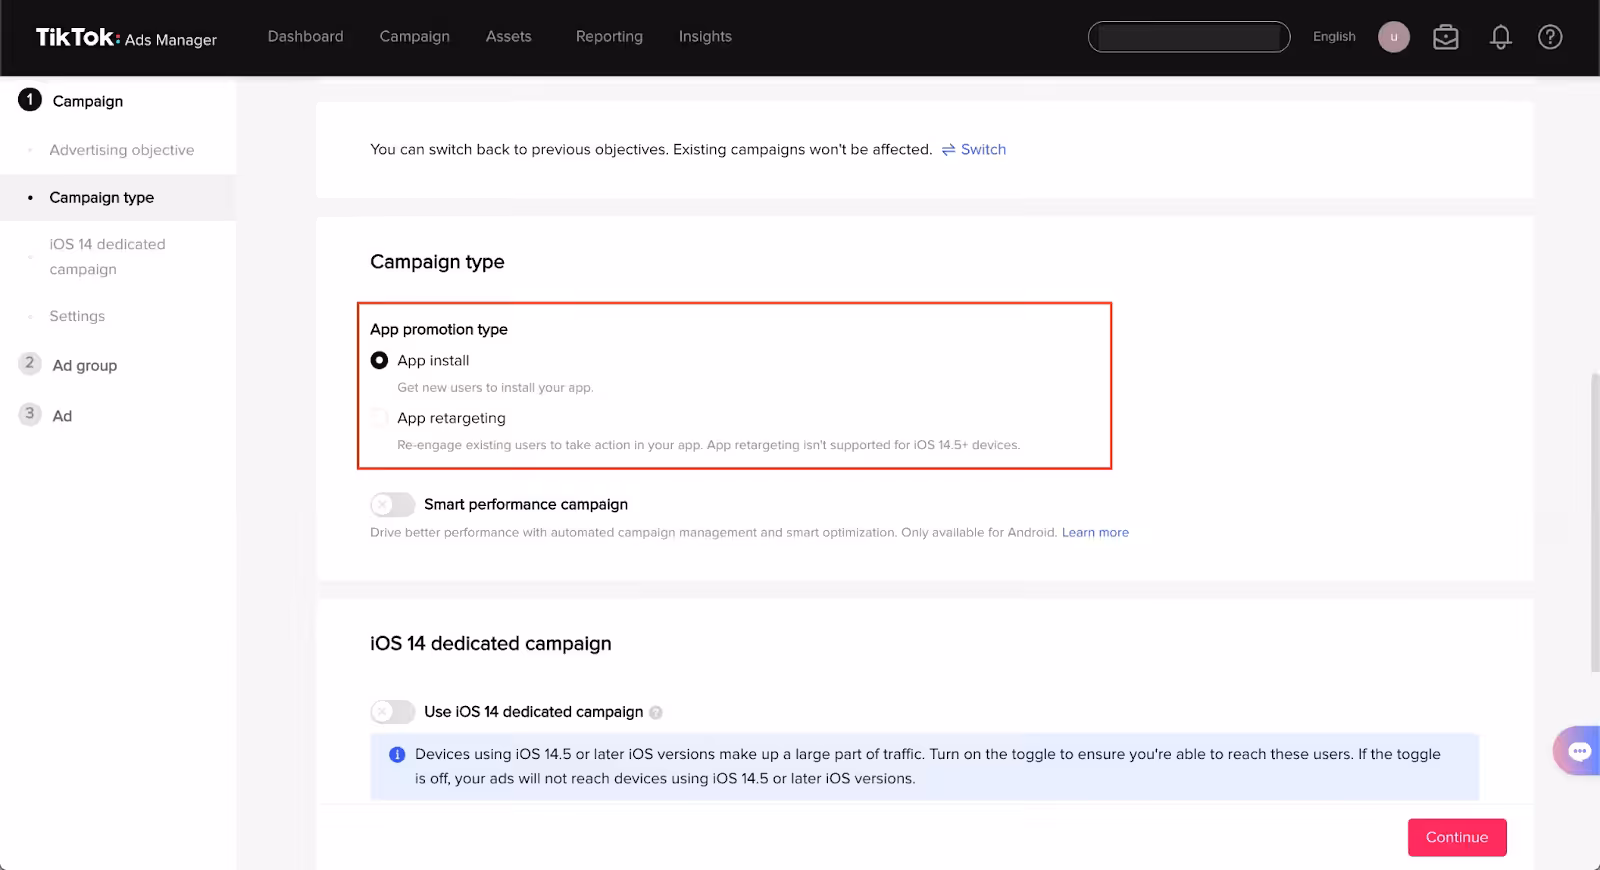Go to step 2 Ad group number icon
This screenshot has height=870, width=1600.
click(x=30, y=363)
